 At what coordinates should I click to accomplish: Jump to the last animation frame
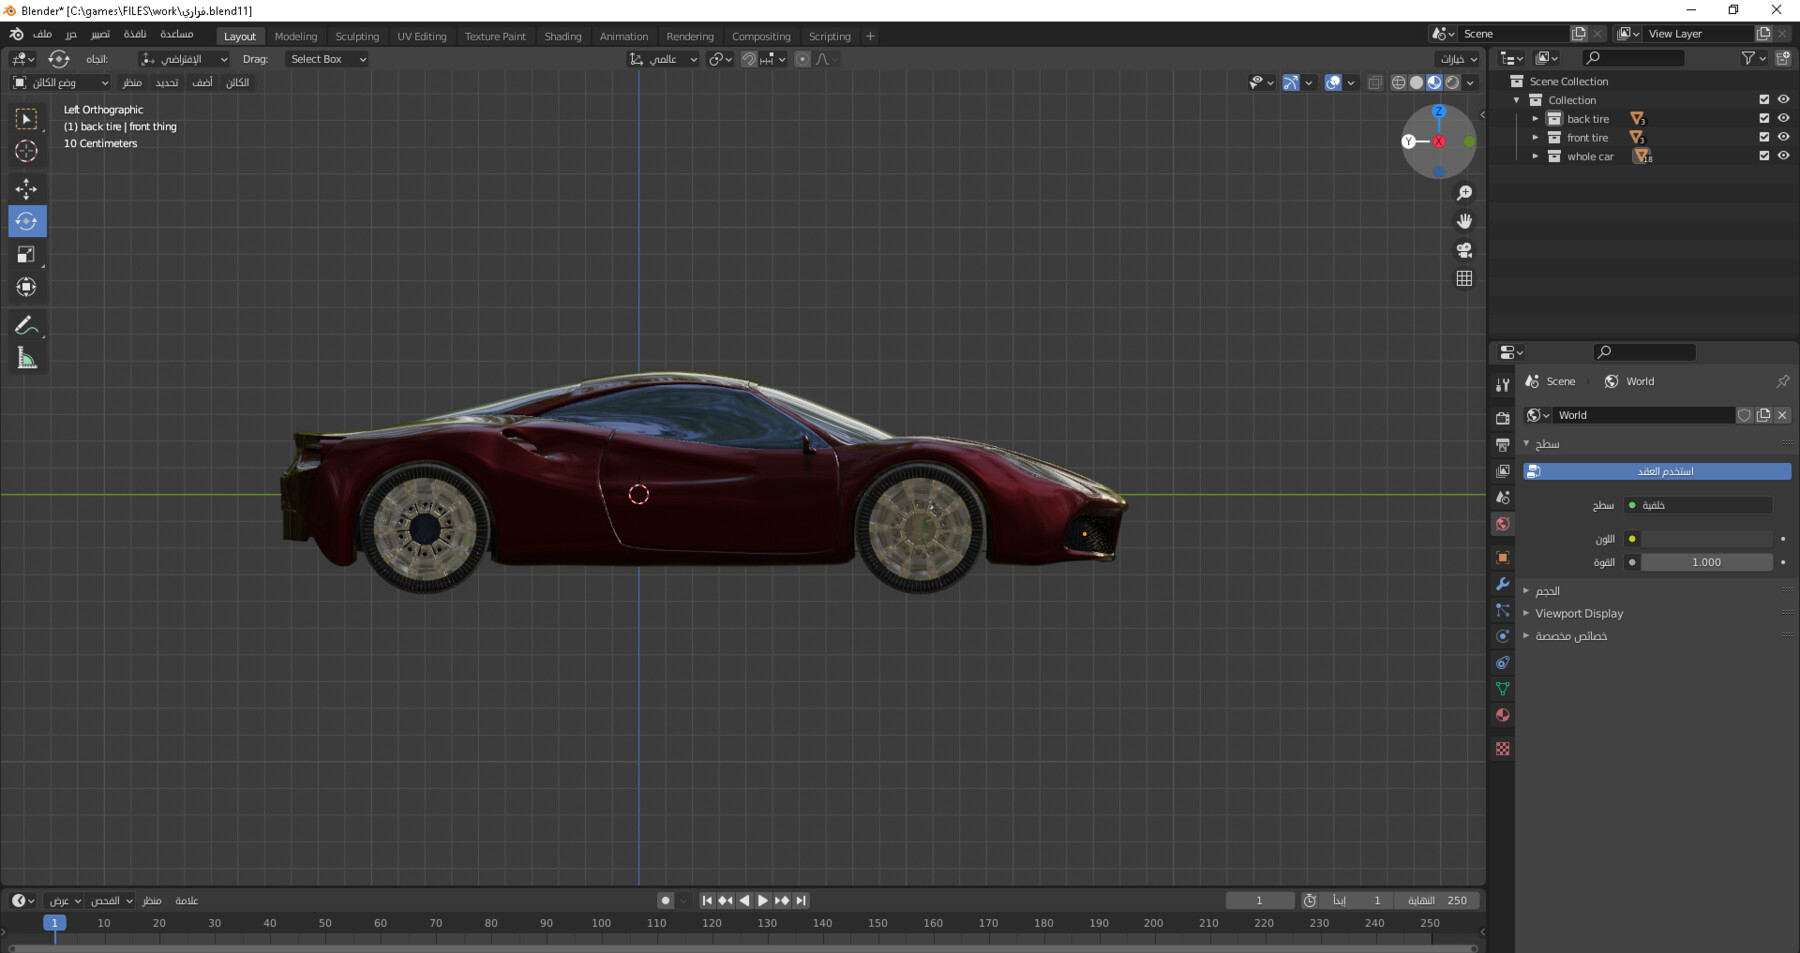801,900
